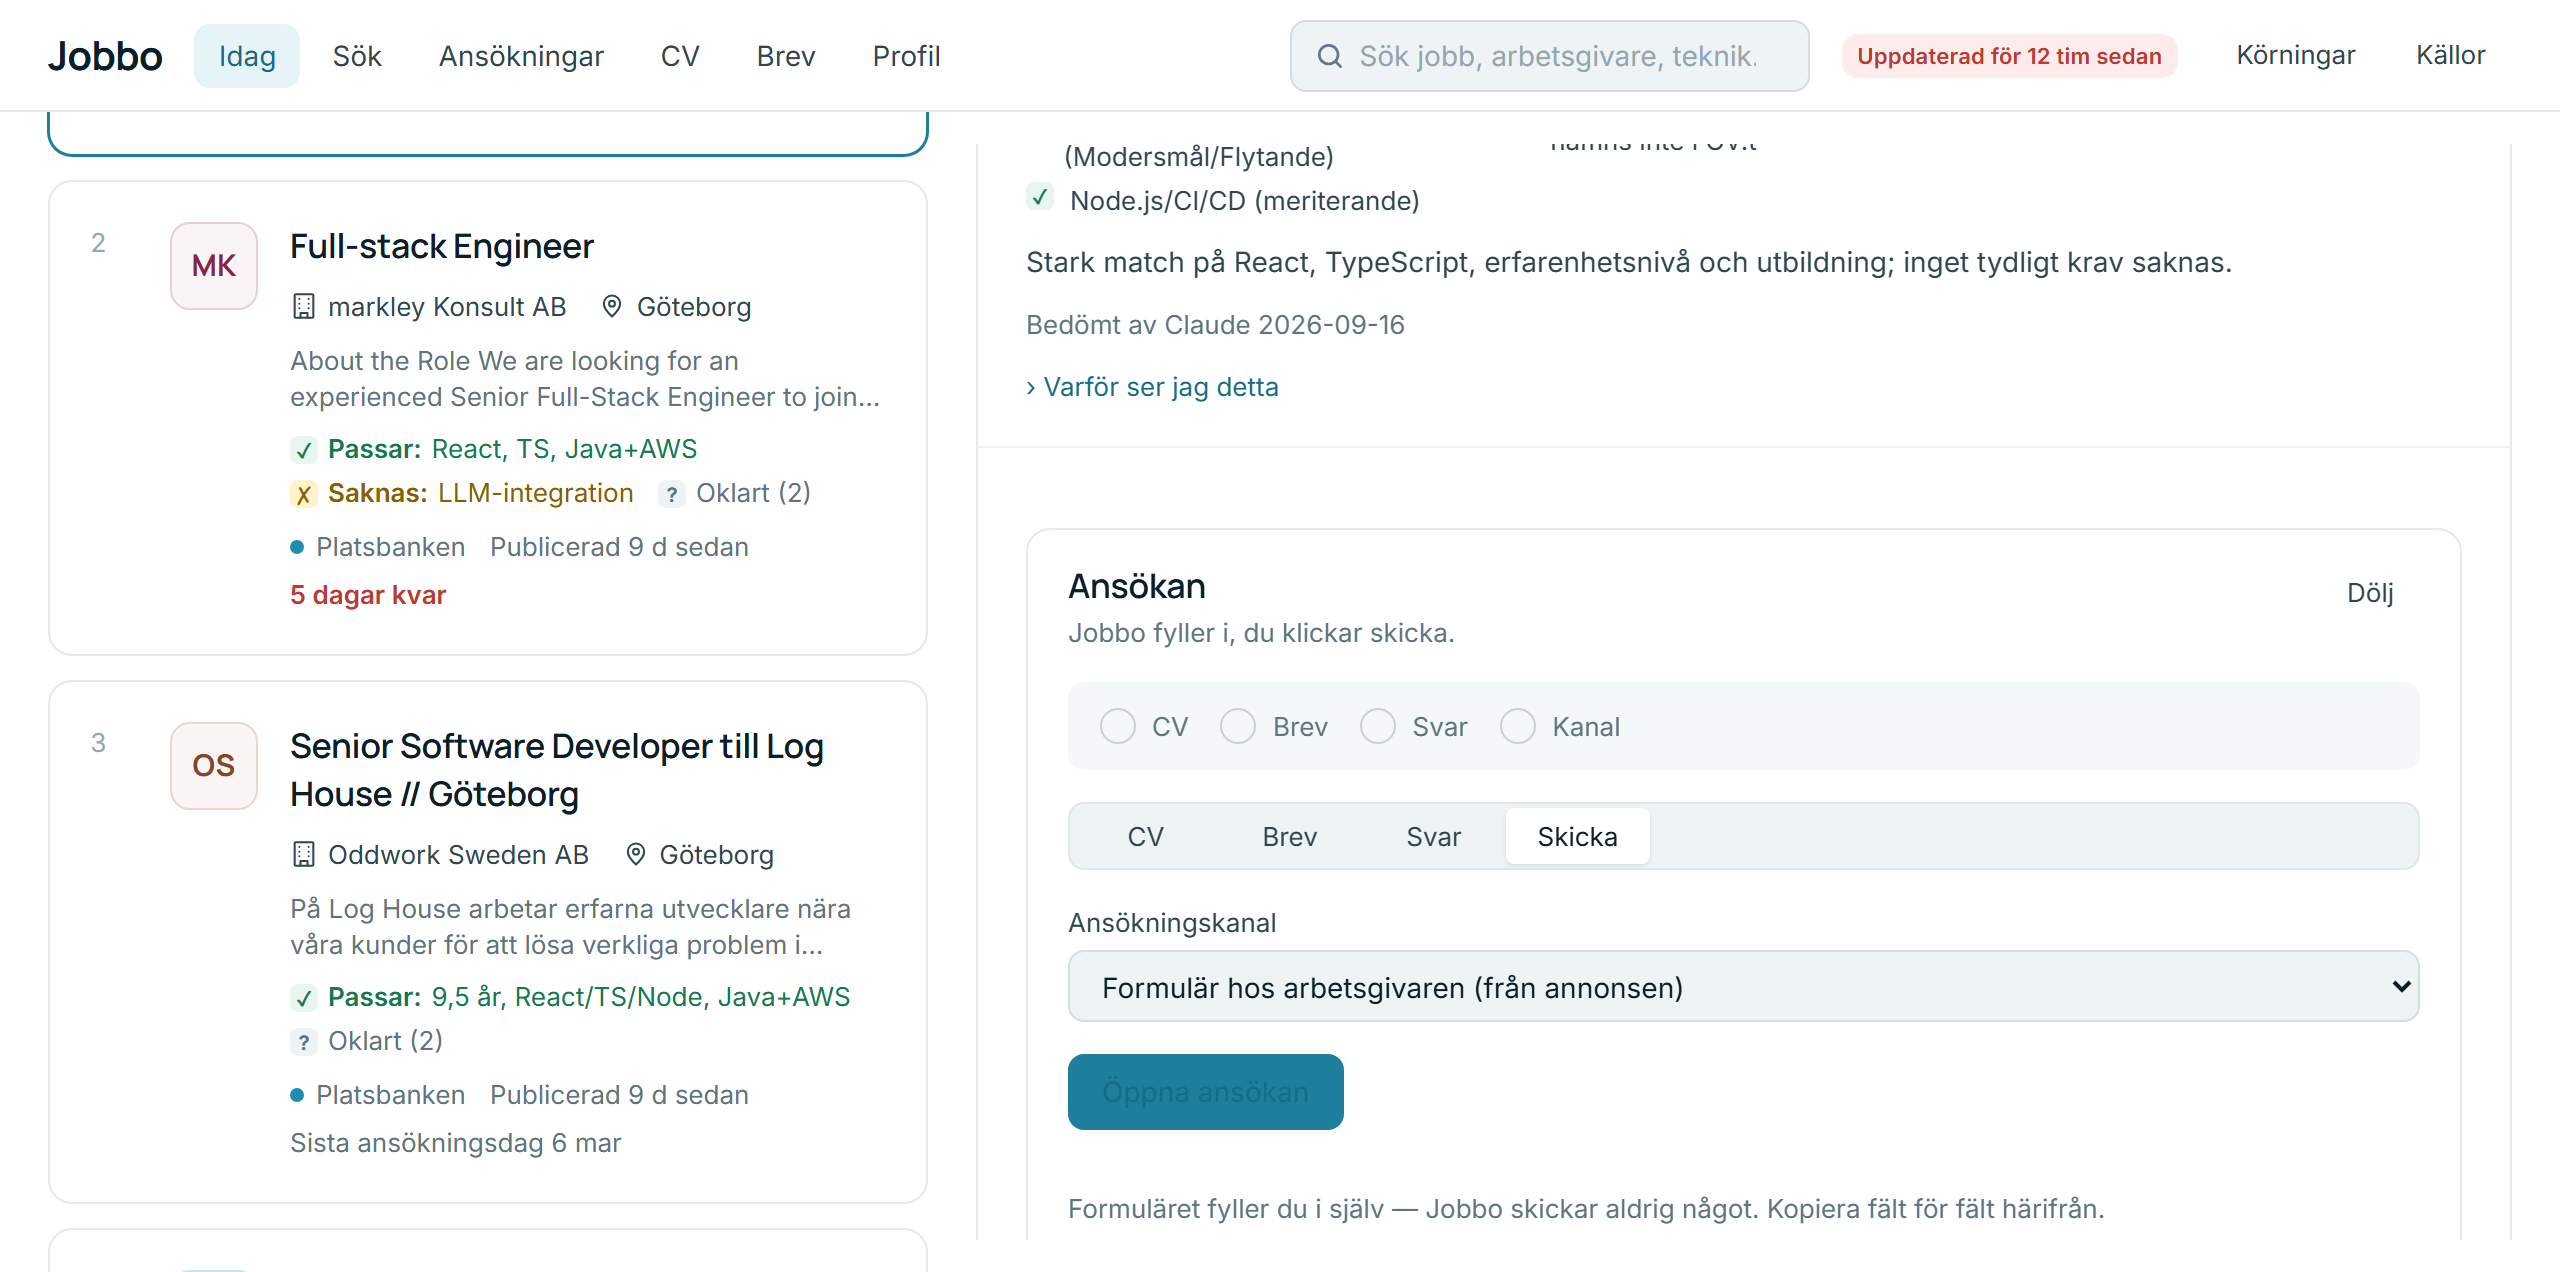The height and width of the screenshot is (1272, 2560).
Task: Click green check icon beside Node.js/CI/CD
Action: pos(1040,197)
